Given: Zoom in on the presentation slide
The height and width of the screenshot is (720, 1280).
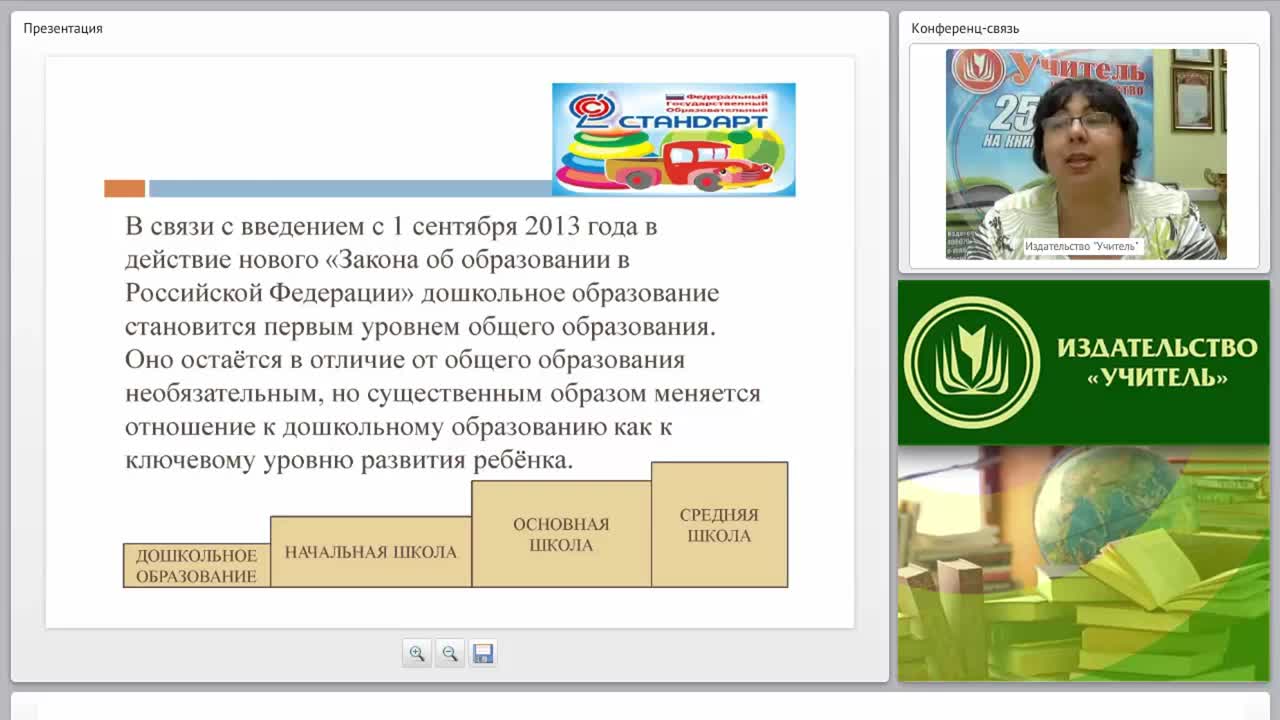Looking at the screenshot, I should point(416,653).
